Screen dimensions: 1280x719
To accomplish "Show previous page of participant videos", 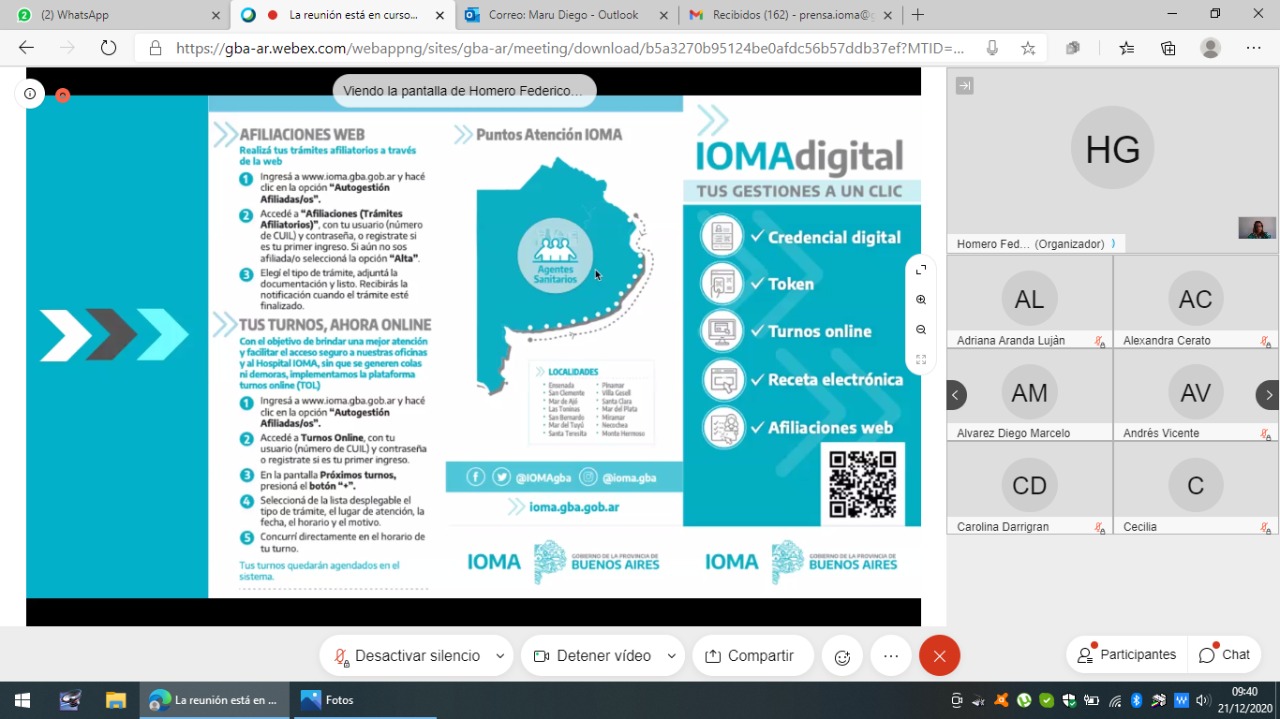I will (x=956, y=395).
